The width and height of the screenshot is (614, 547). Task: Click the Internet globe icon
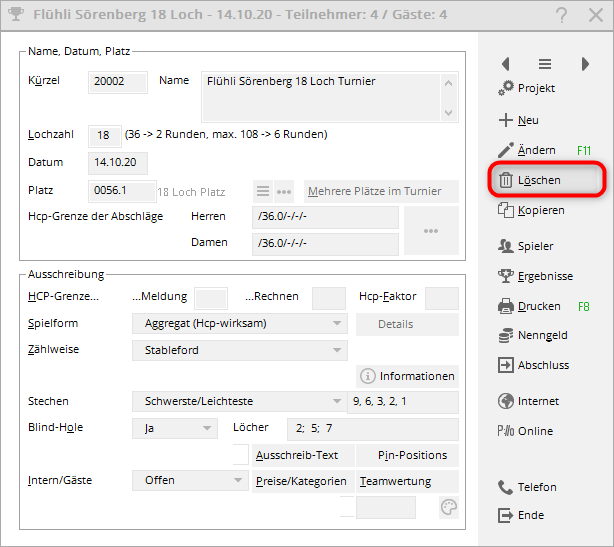point(506,401)
